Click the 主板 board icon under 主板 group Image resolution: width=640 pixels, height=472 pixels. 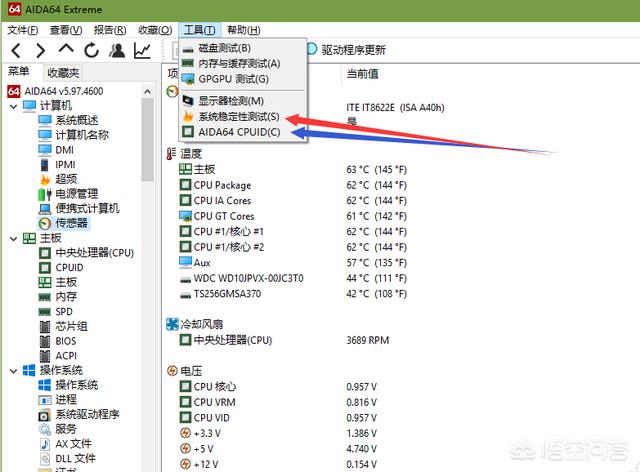45,282
